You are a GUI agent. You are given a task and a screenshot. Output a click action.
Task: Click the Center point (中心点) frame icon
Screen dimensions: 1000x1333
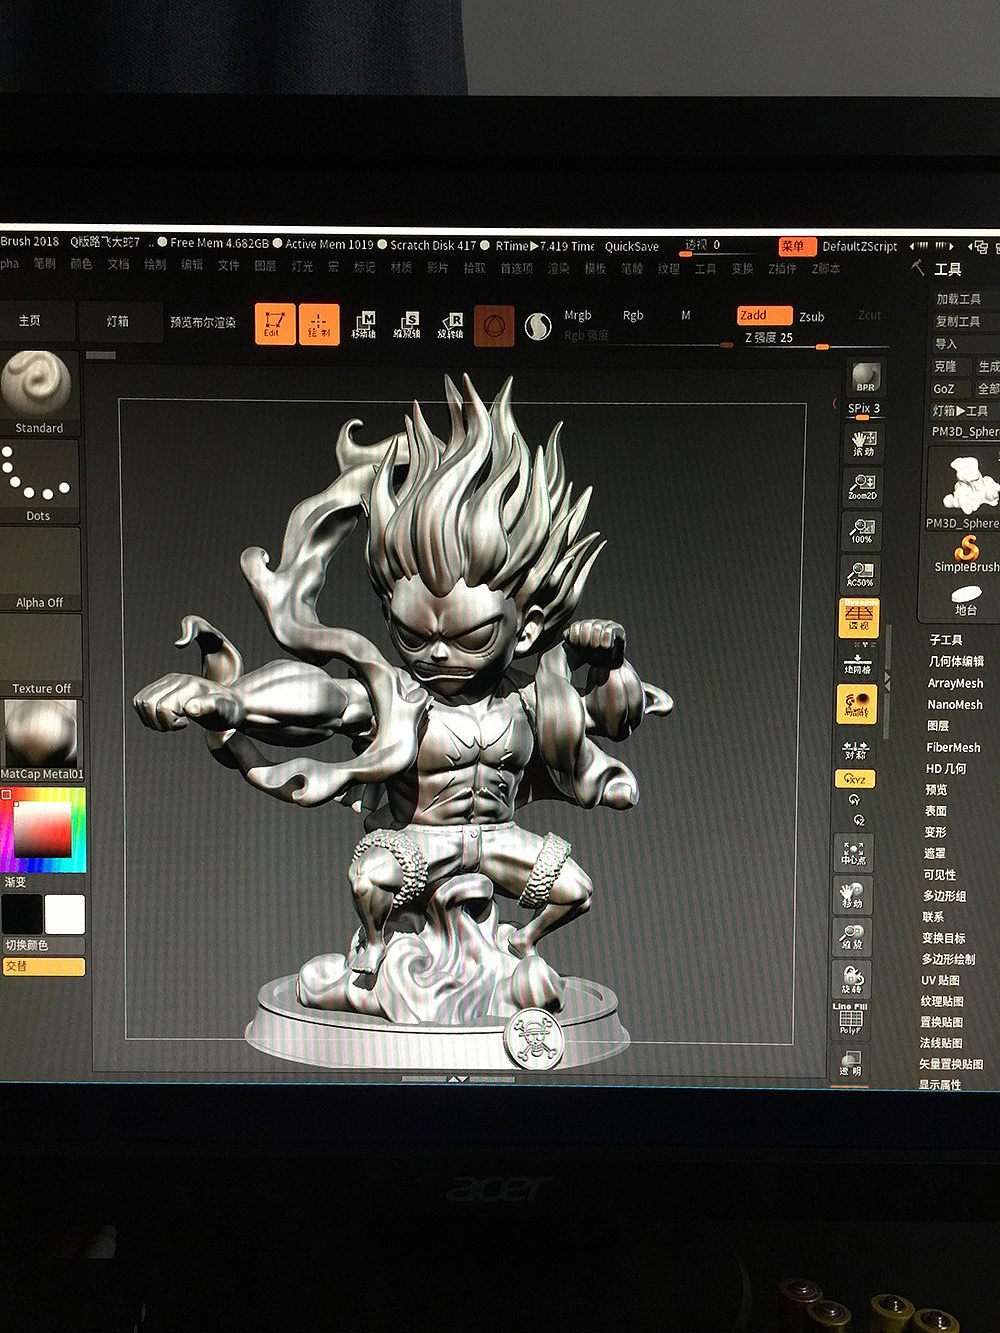click(x=854, y=852)
